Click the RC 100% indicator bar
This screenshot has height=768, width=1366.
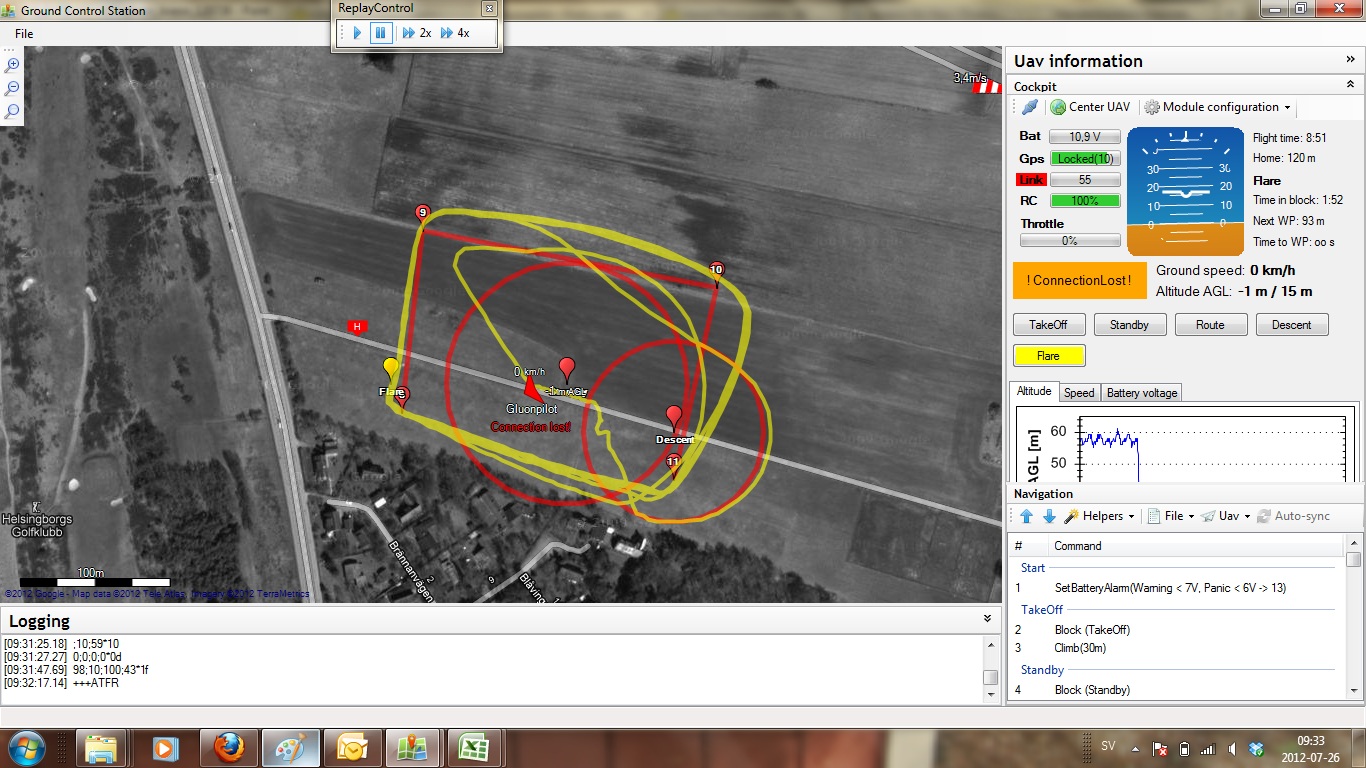1085,201
